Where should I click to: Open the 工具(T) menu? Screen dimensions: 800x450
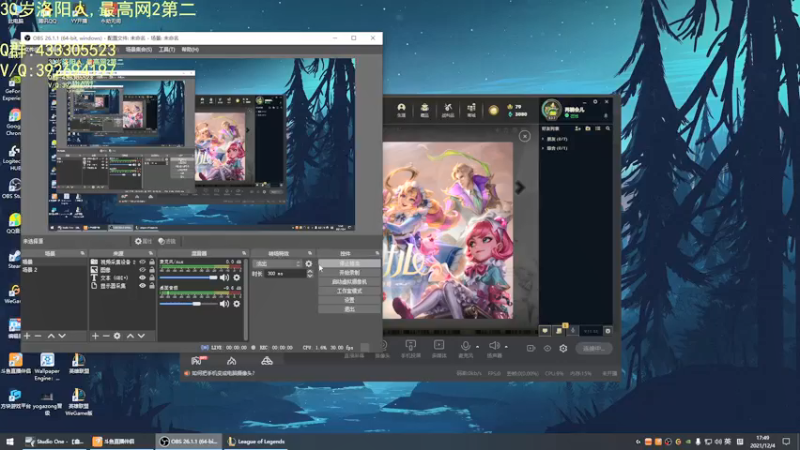coord(167,49)
